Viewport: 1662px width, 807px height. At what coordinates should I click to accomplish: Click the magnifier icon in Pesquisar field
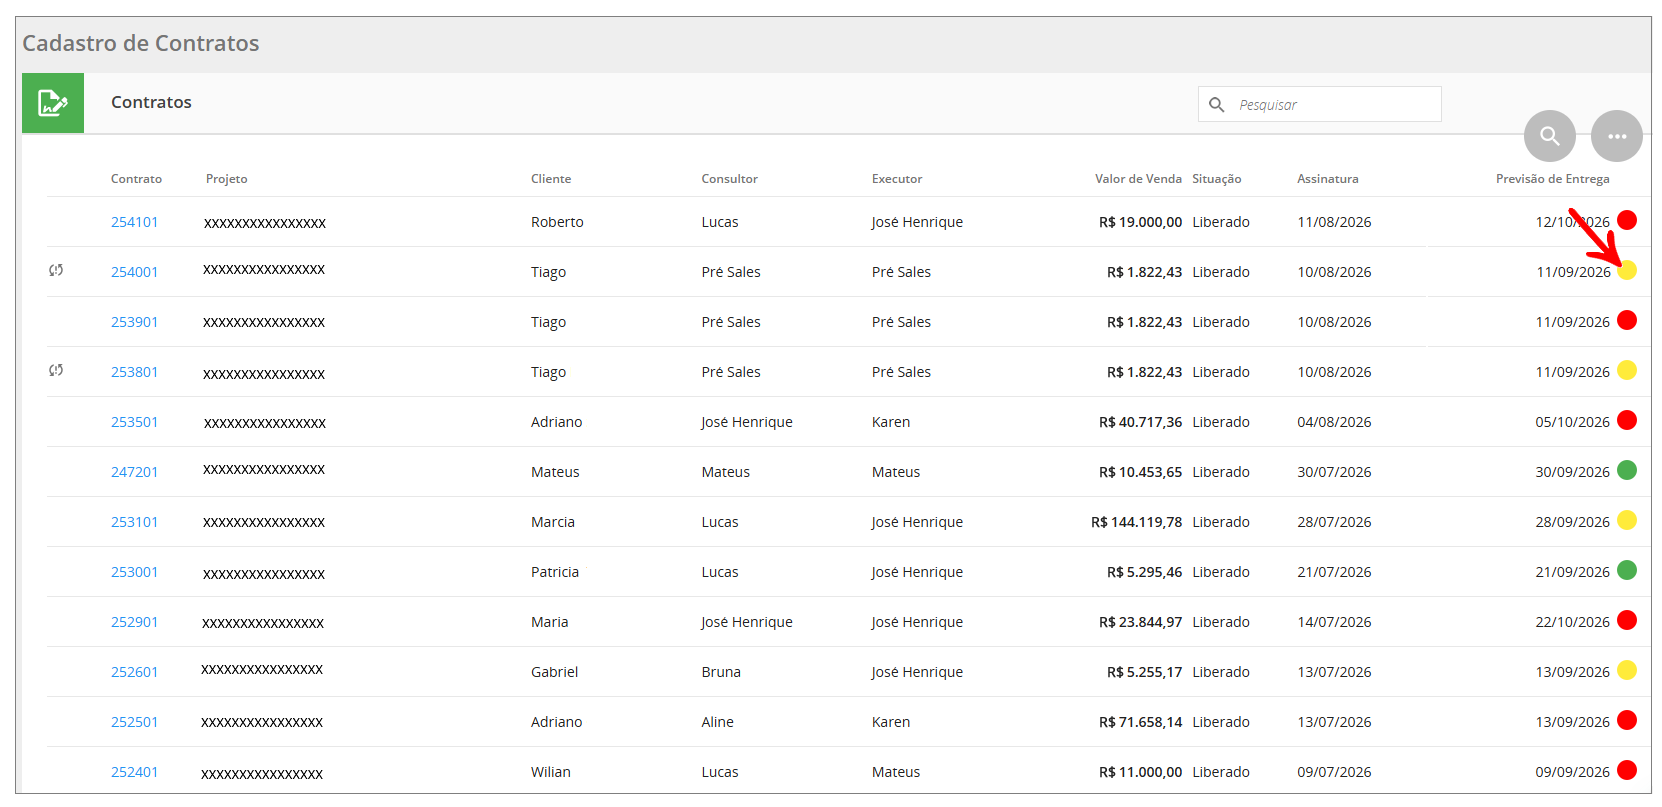coord(1217,104)
